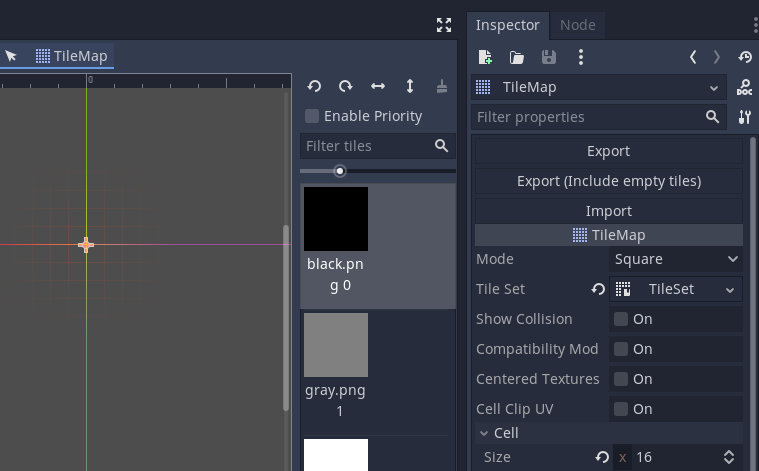Viewport: 759px width, 471px height.
Task: Clear tile transform brush icon
Action: 441,87
